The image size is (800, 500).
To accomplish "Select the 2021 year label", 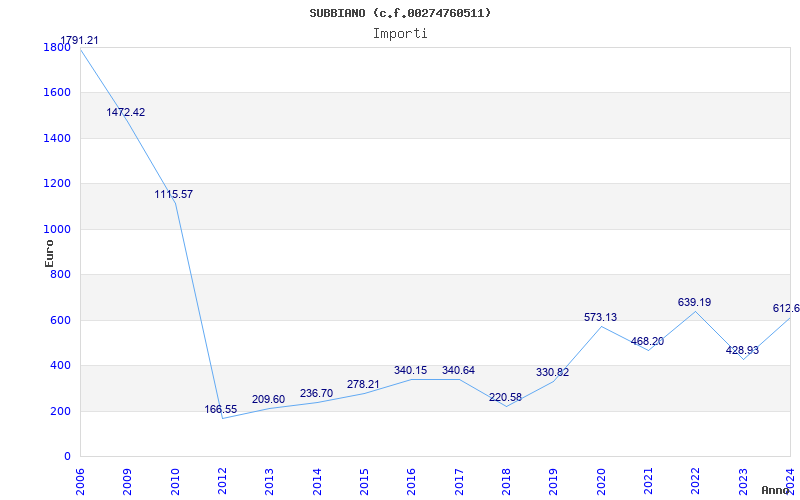I will (648, 482).
